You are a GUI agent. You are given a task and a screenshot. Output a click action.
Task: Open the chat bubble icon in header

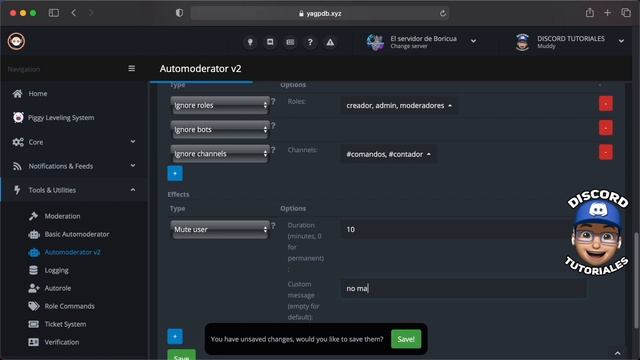point(270,42)
